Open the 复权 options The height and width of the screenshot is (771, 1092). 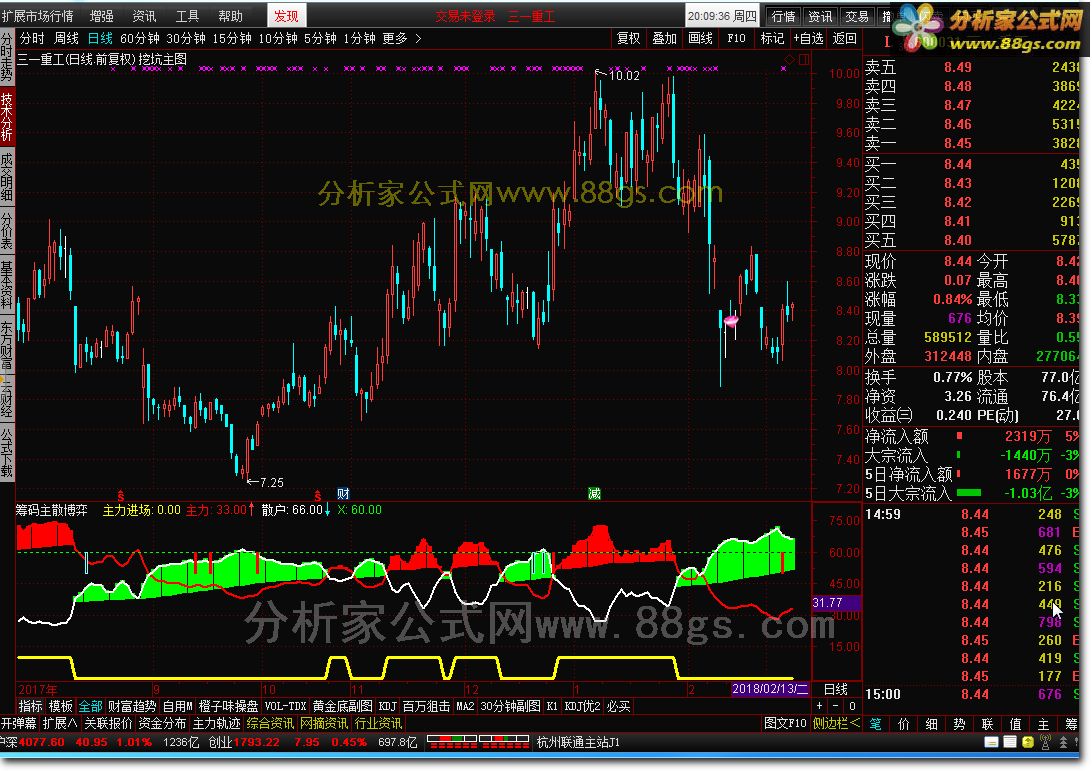point(628,38)
